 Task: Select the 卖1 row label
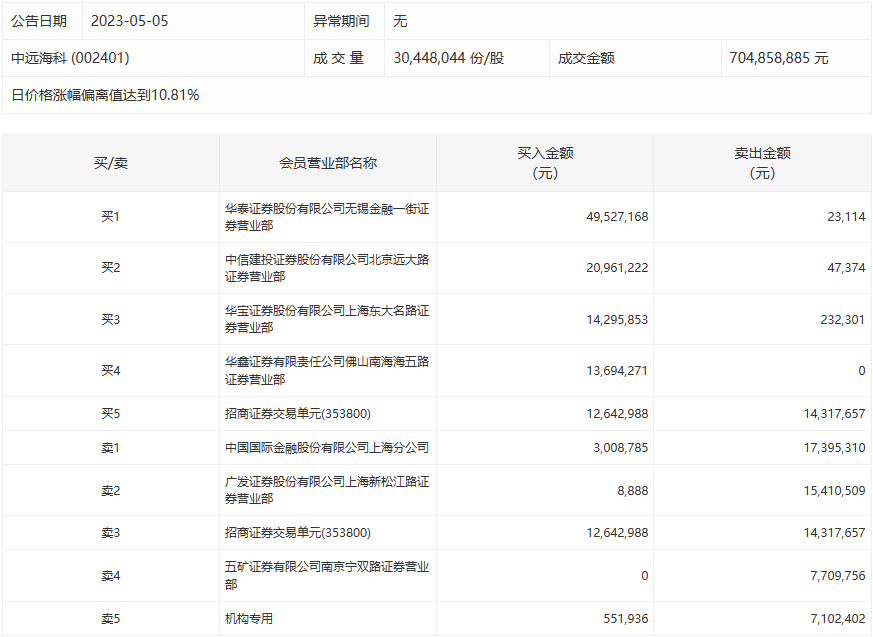[x=111, y=448]
